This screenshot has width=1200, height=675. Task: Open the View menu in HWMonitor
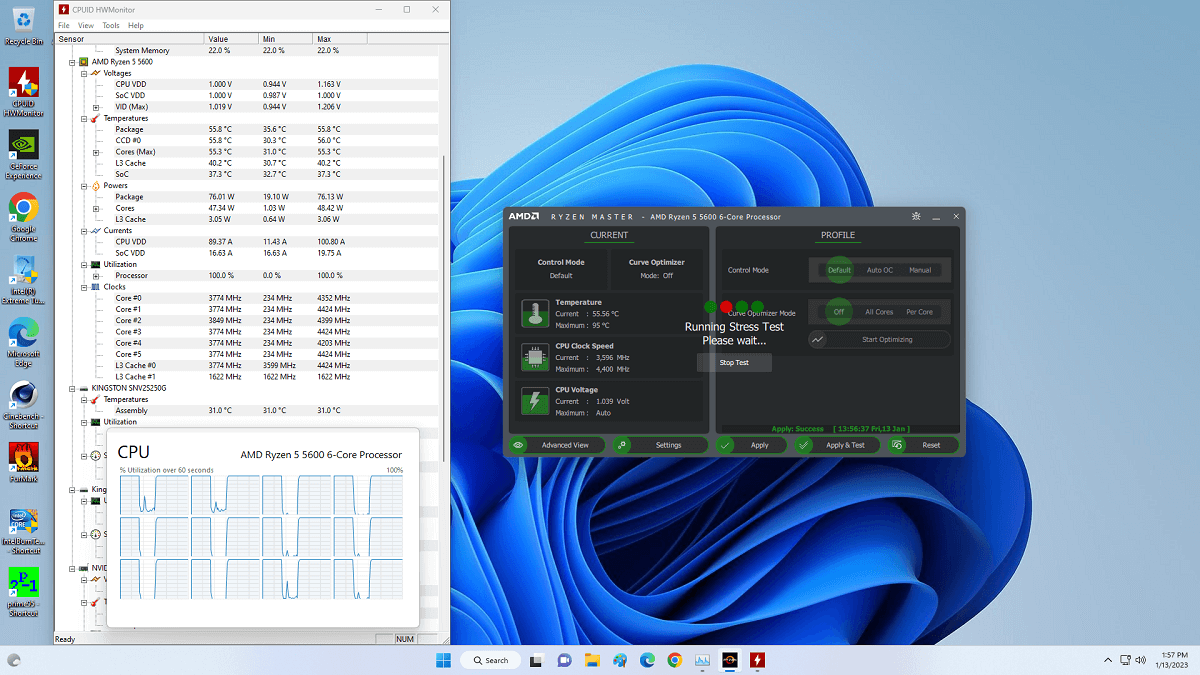[x=86, y=25]
